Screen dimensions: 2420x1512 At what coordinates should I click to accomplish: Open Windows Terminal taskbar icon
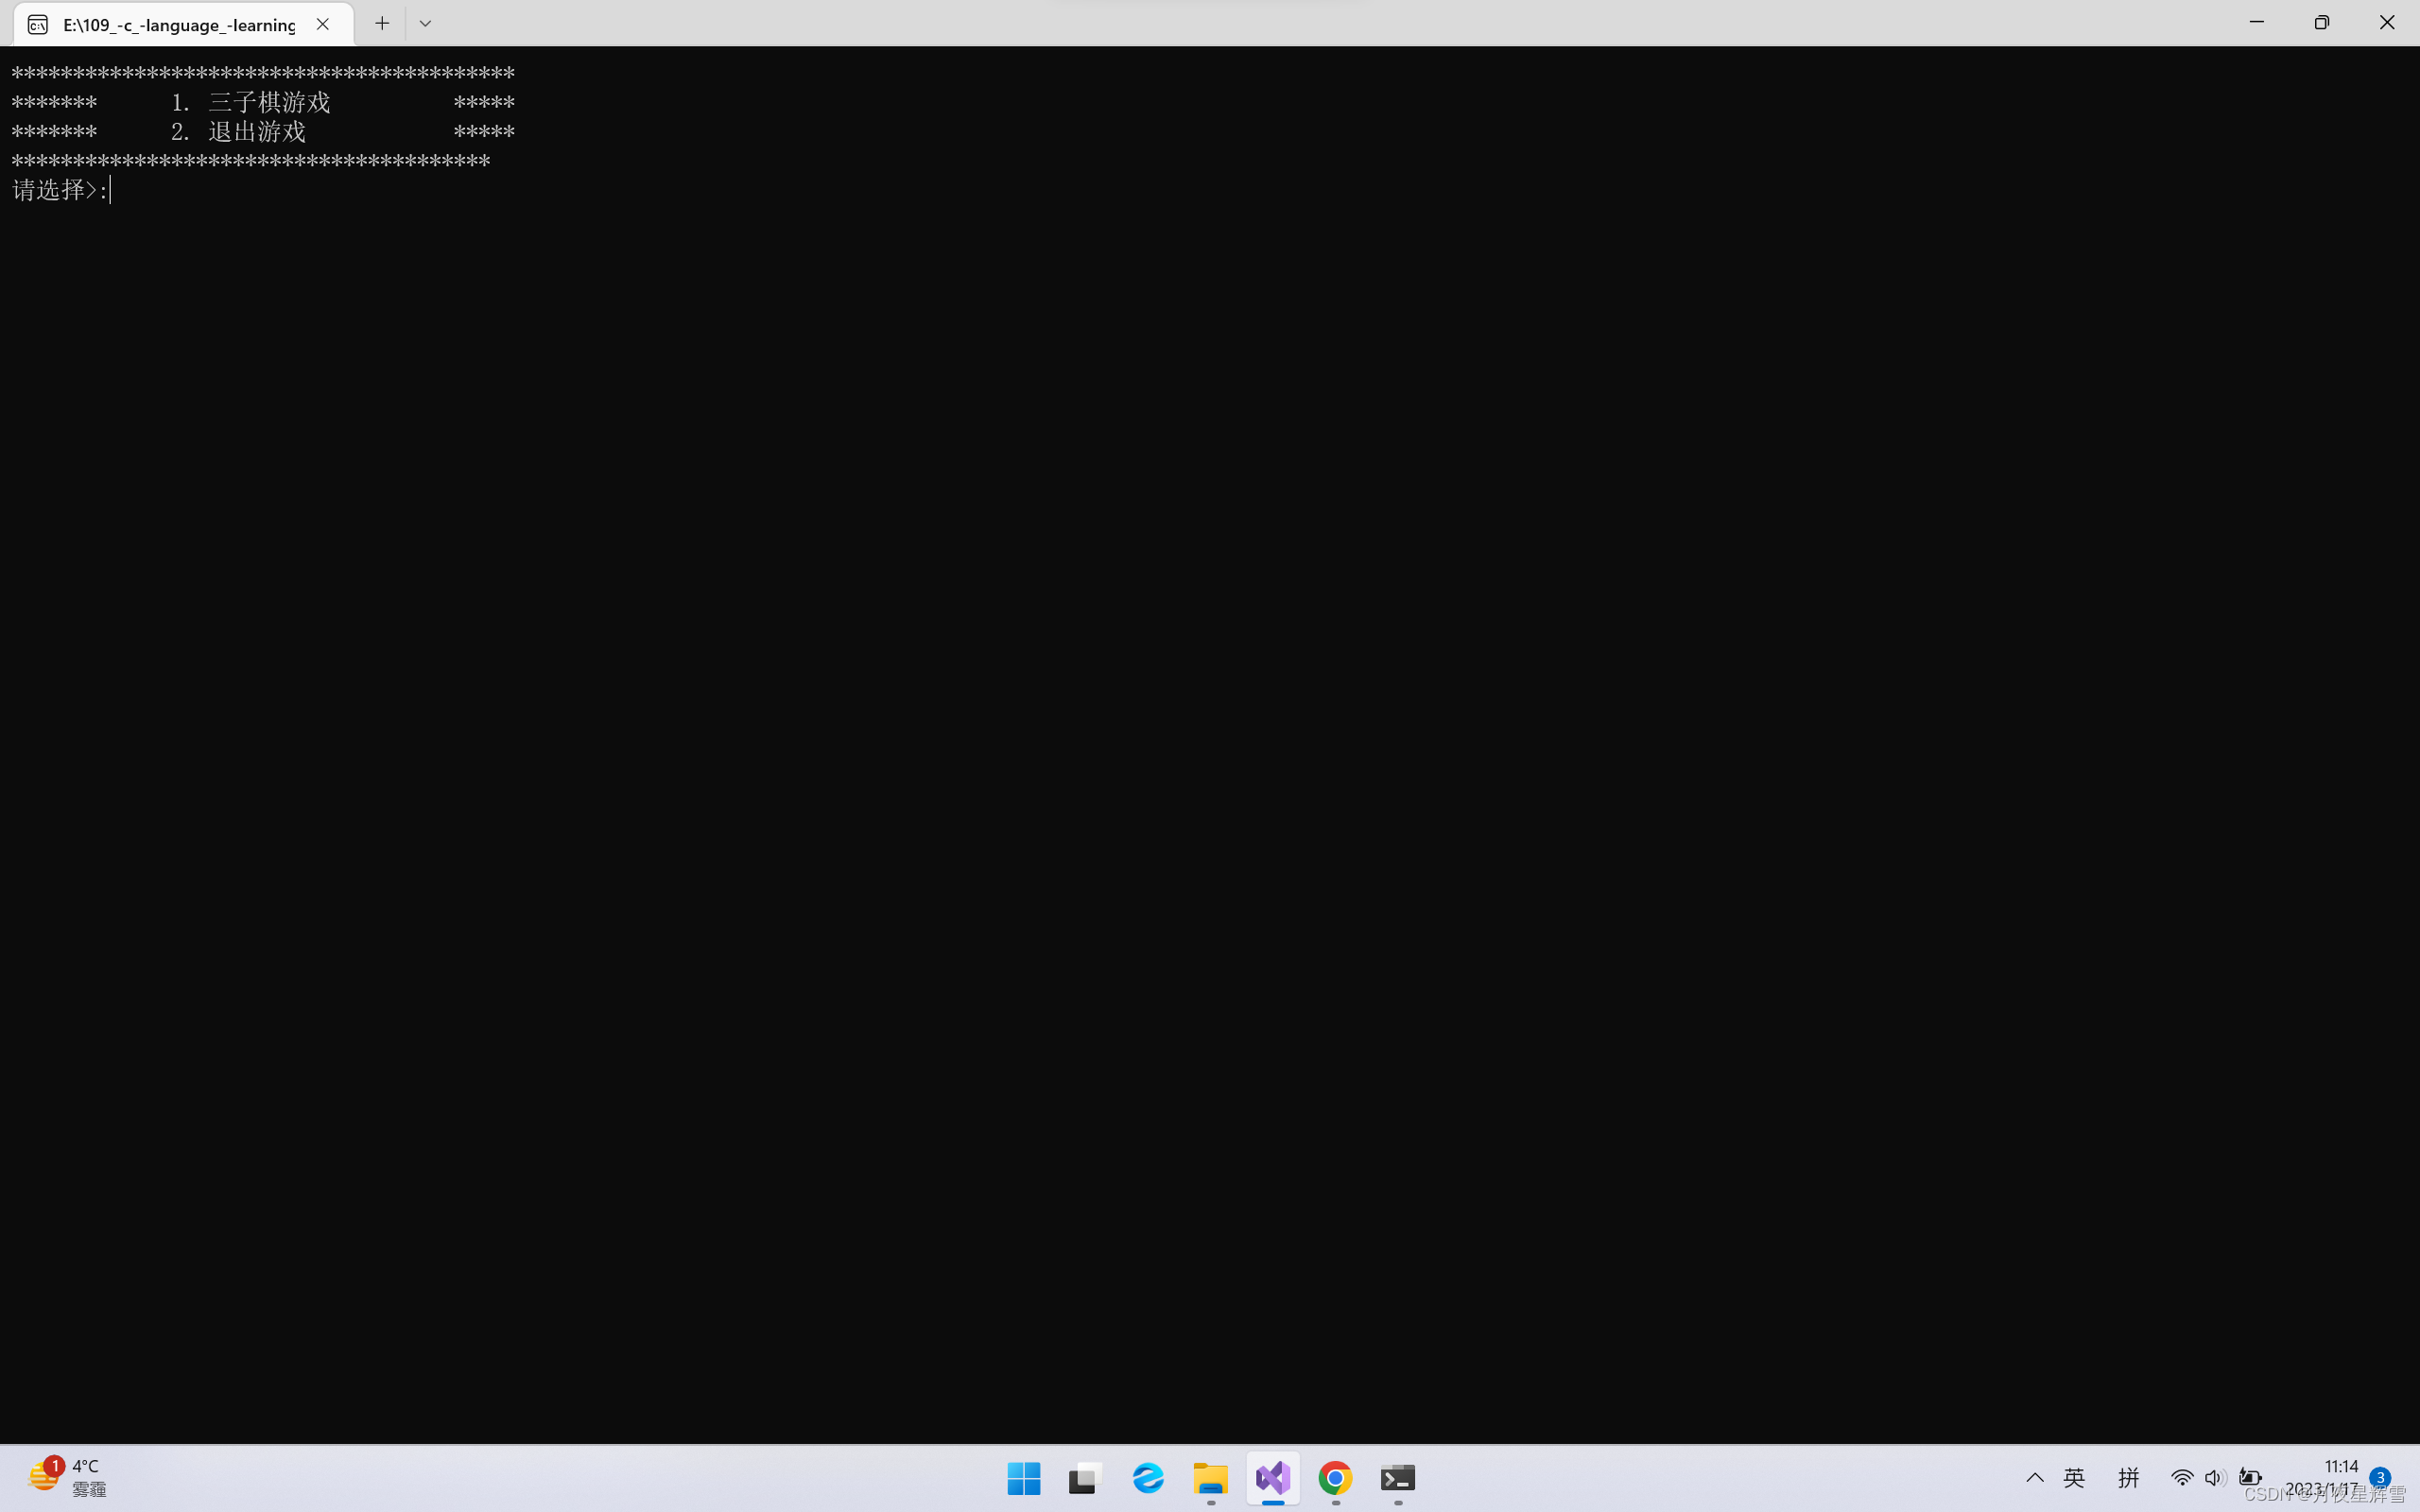[x=1397, y=1478]
